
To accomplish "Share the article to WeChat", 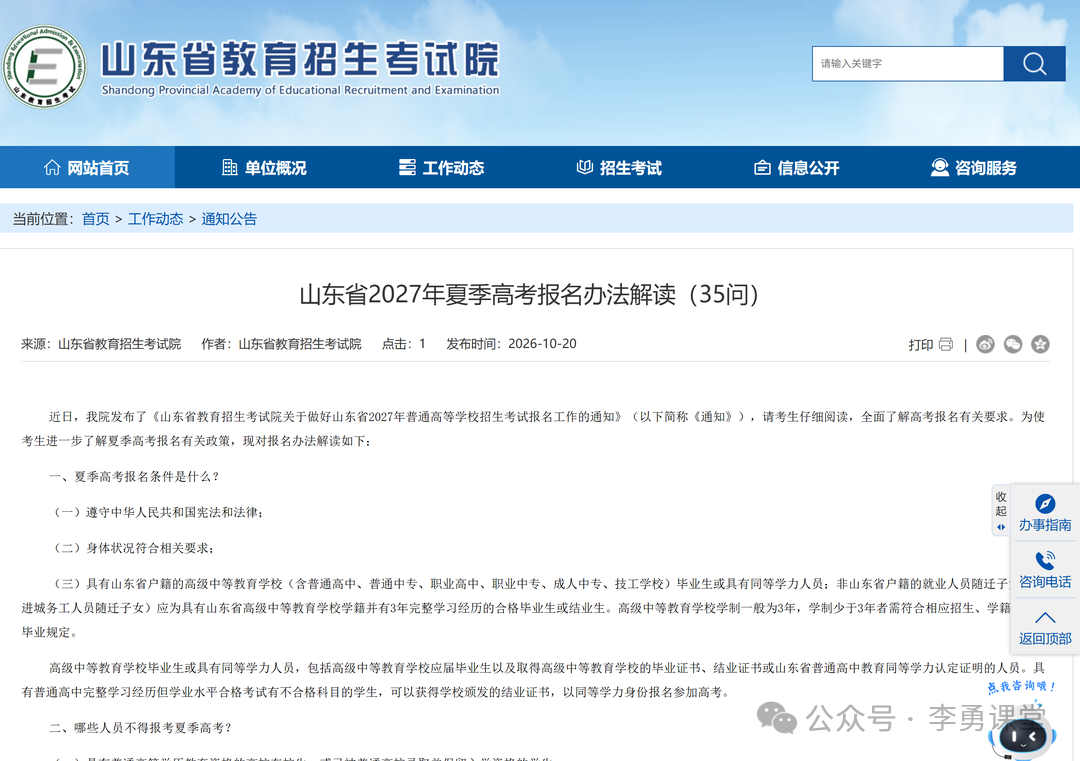I will coord(1013,344).
